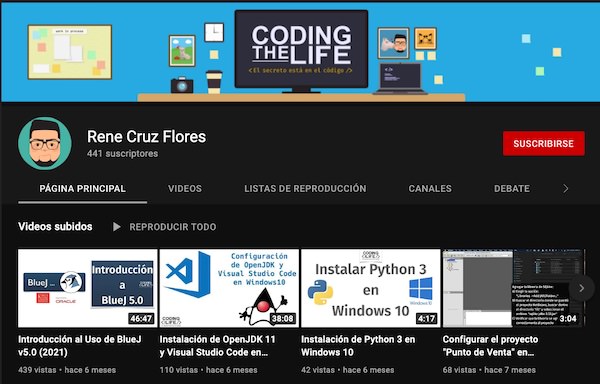600x384 pixels.
Task: Open the Instalar Python 3 thumbnail
Action: click(371, 288)
